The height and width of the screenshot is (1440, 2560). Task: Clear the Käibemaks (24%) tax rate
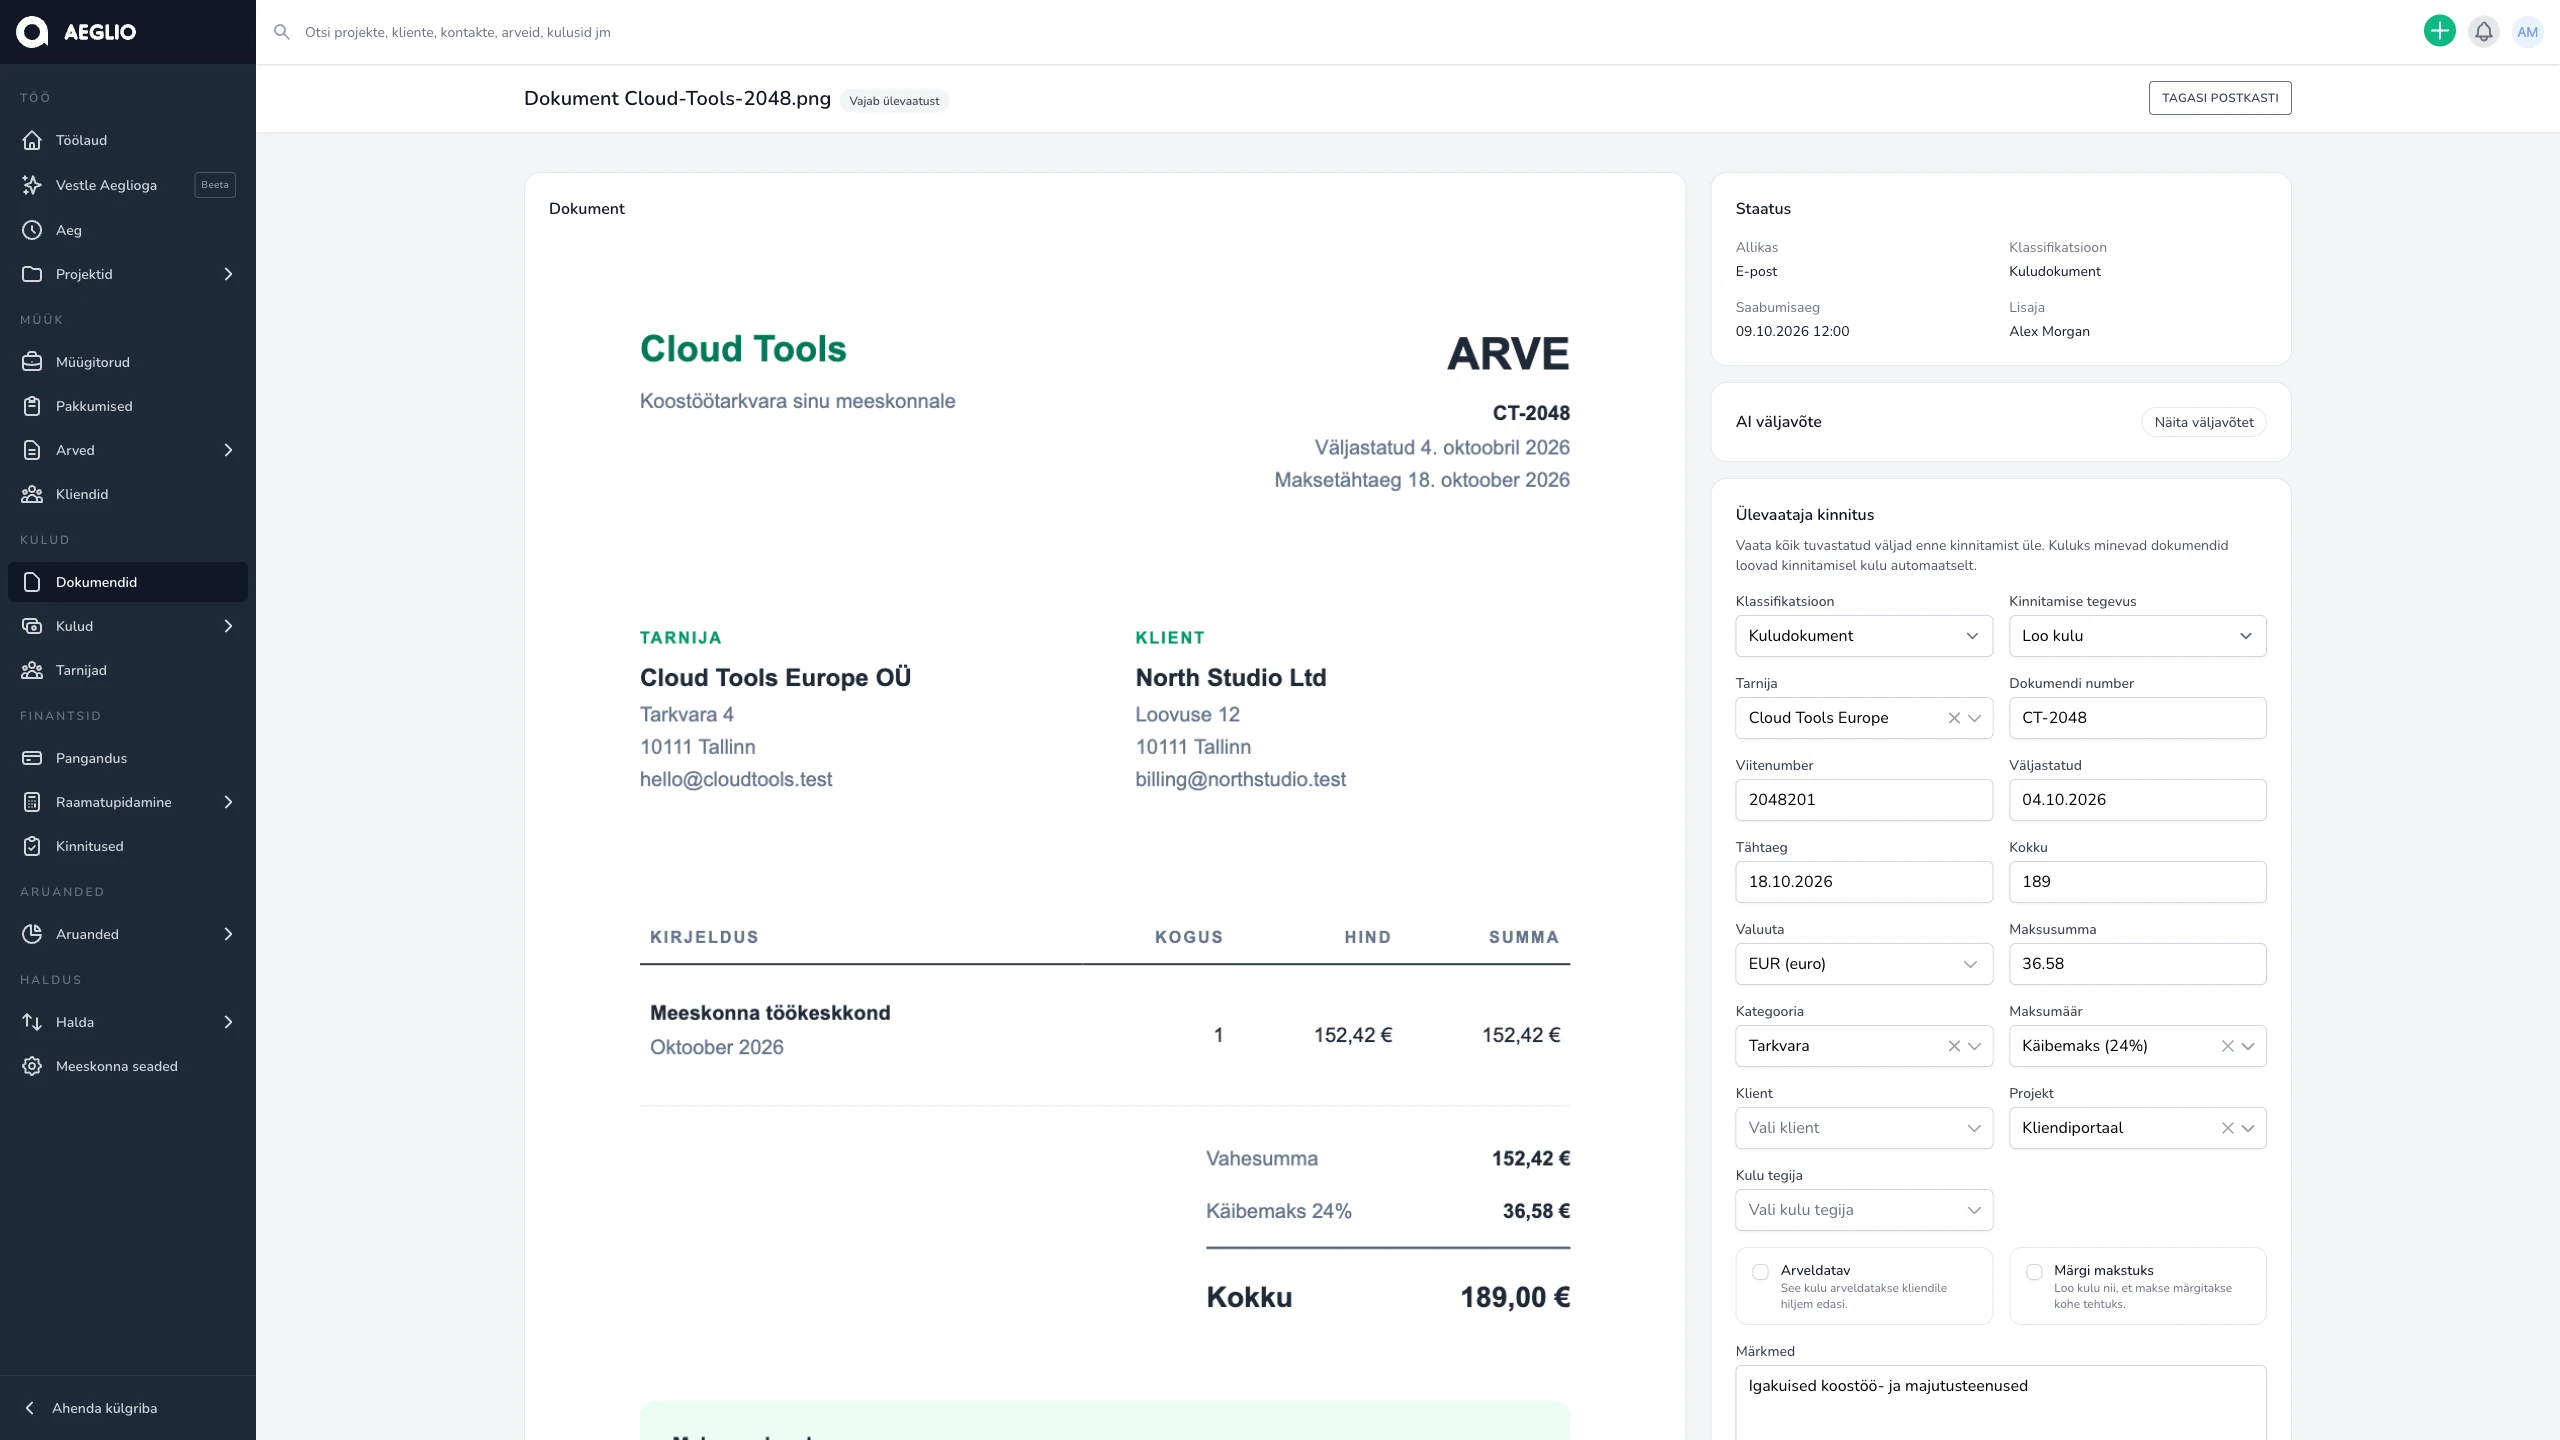(x=2227, y=1046)
